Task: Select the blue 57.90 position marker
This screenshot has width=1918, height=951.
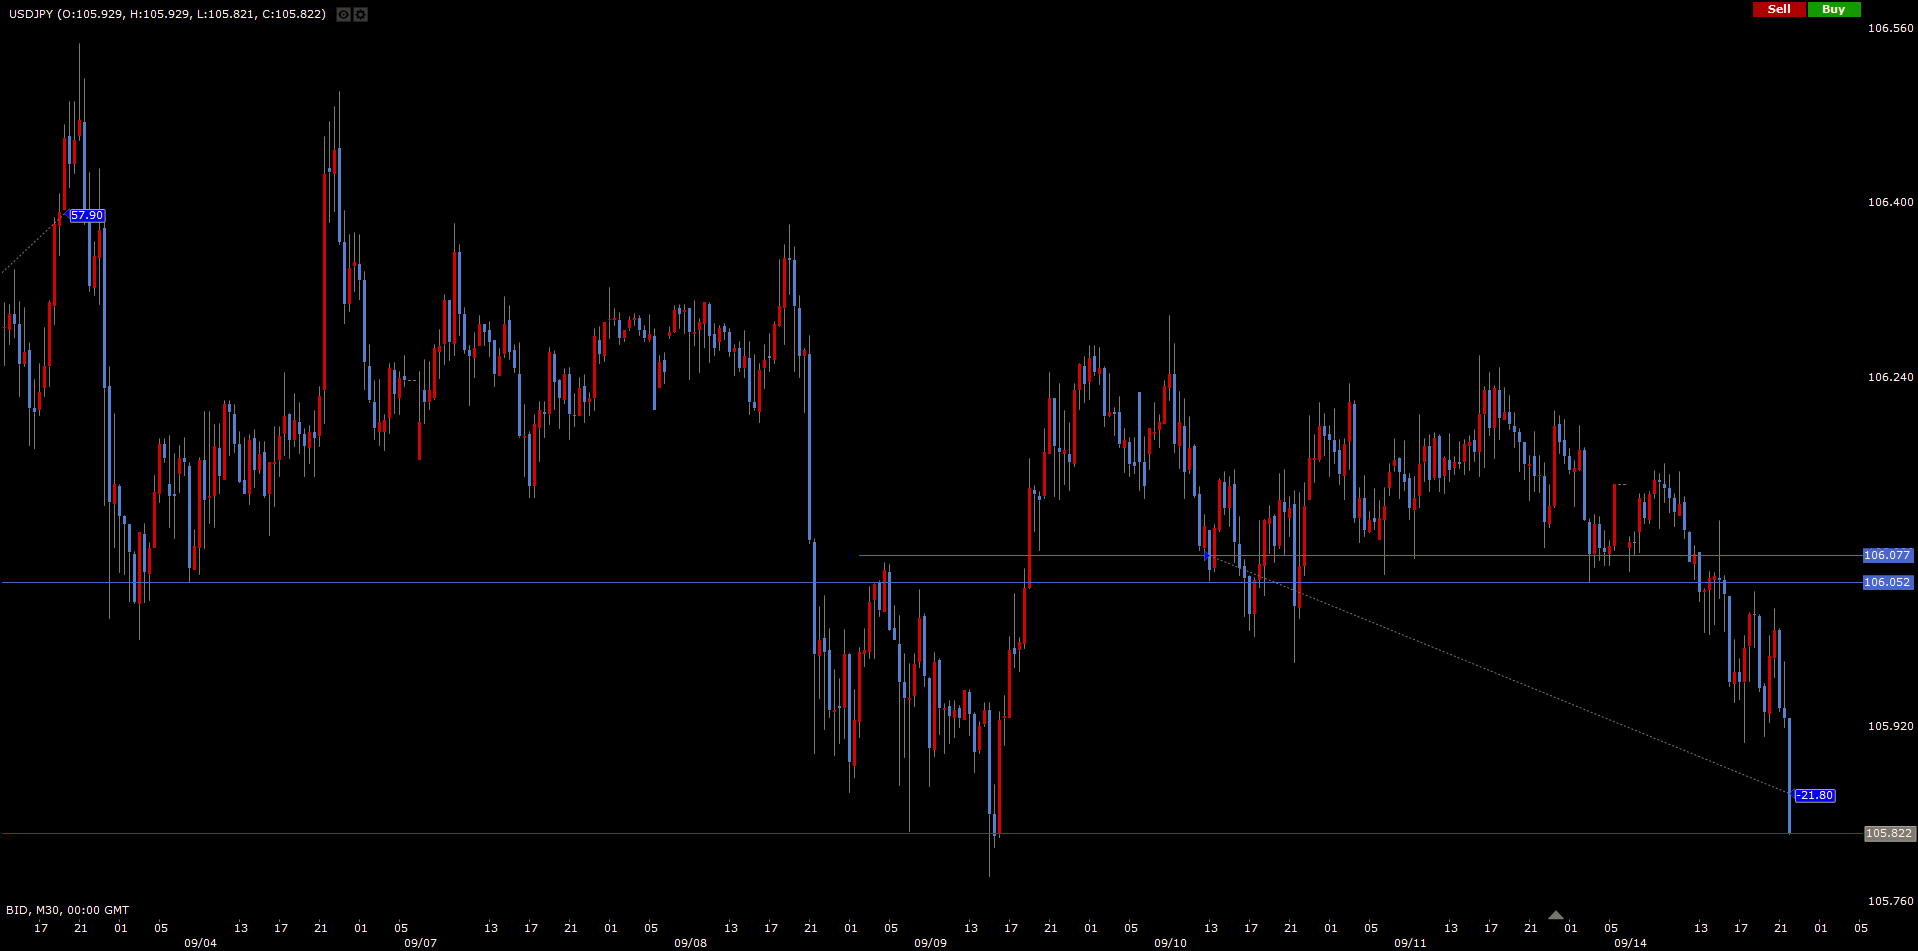Action: click(x=87, y=215)
